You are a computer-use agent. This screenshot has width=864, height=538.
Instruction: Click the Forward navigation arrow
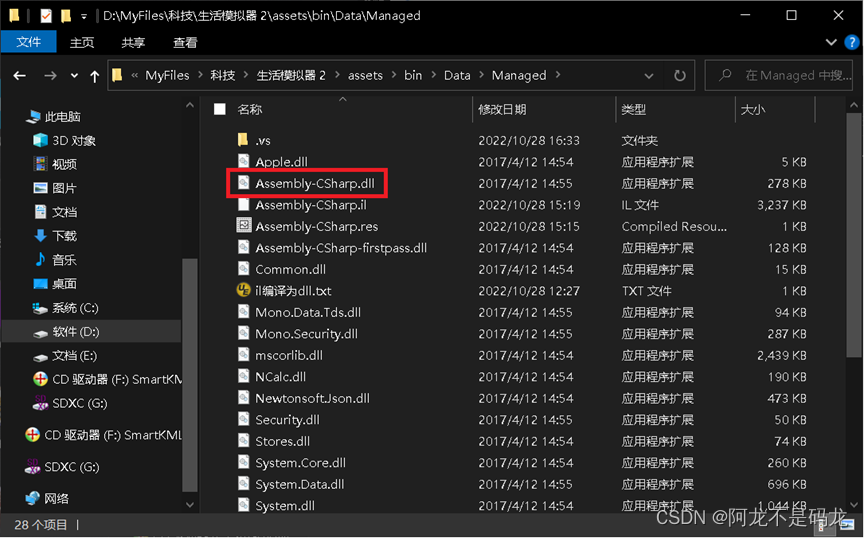coord(50,76)
